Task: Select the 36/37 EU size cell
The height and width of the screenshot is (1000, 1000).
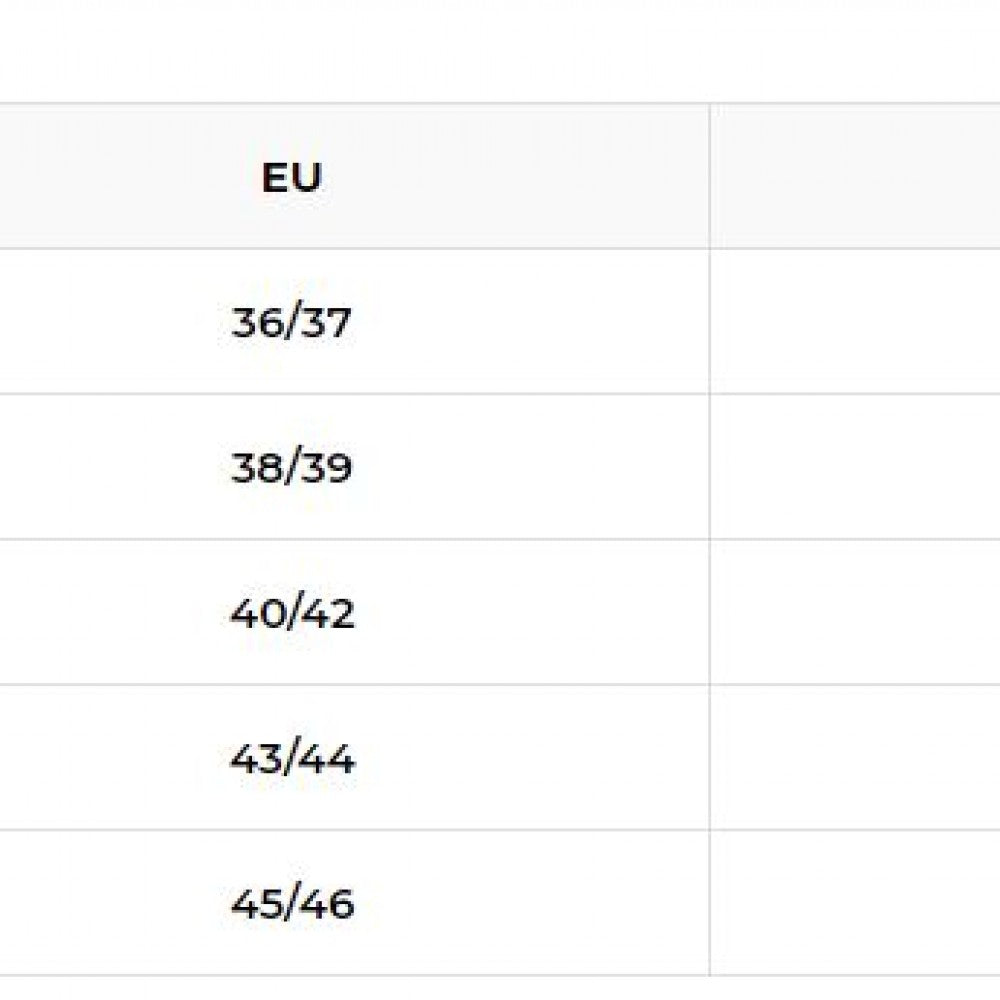Action: tap(291, 323)
